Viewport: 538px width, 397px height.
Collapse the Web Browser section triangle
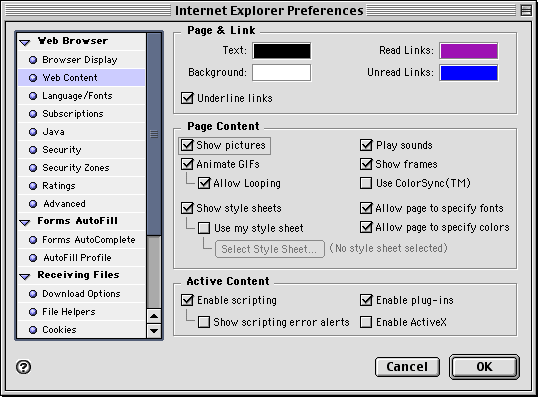25,42
